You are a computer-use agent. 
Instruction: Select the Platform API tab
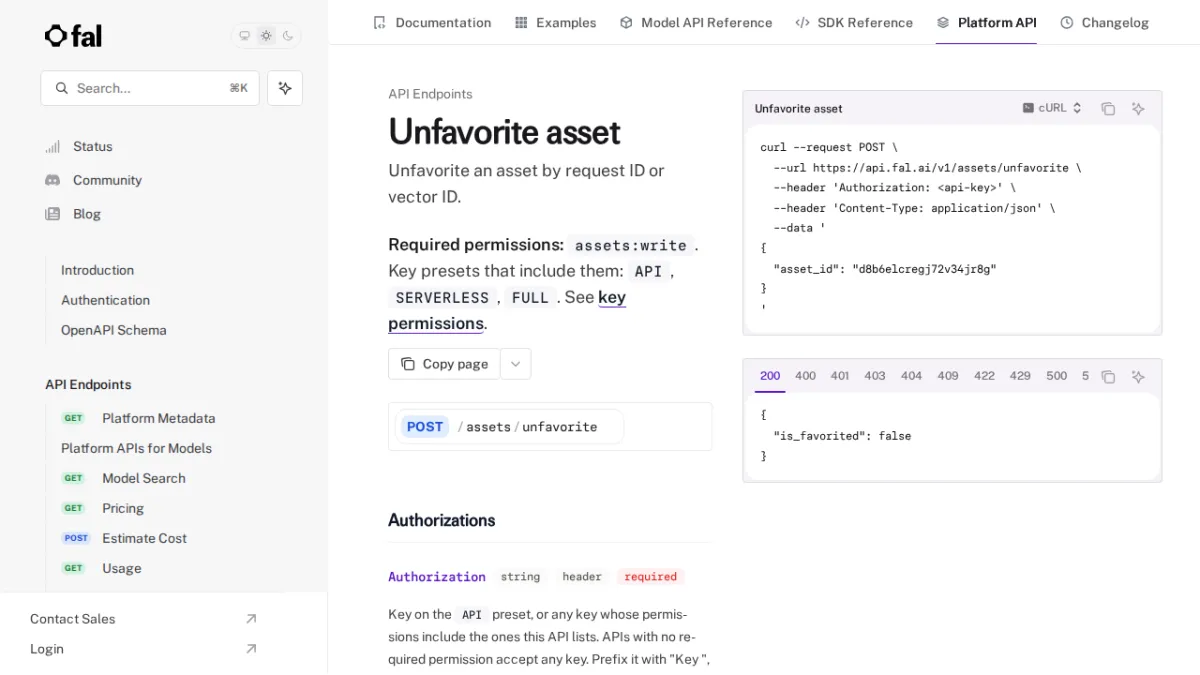pyautogui.click(x=986, y=22)
